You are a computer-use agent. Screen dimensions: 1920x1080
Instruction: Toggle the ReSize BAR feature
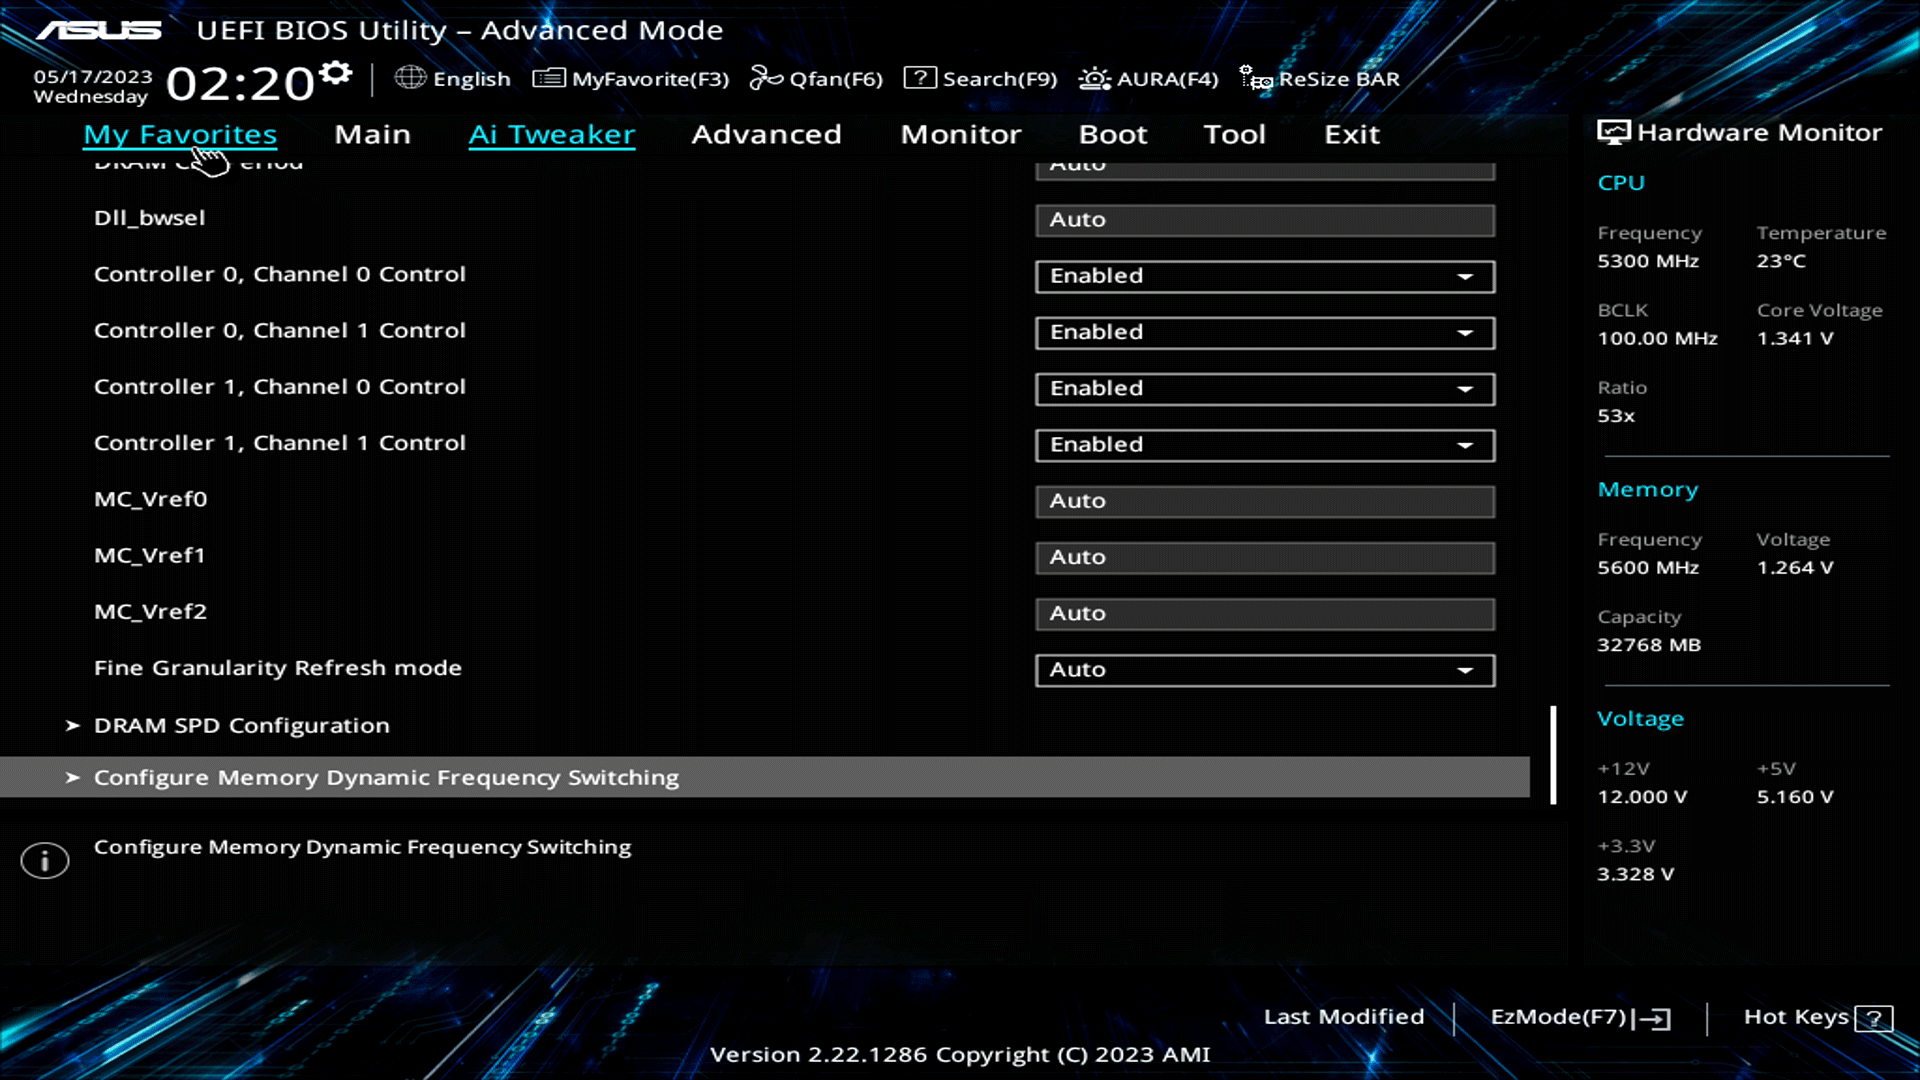point(1319,78)
